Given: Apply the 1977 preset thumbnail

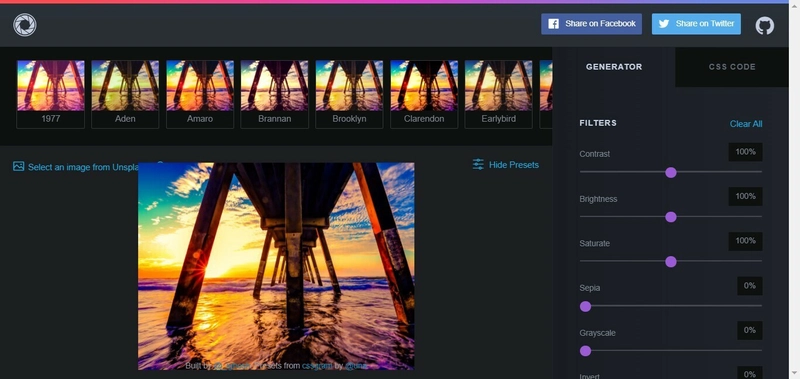Looking at the screenshot, I should (x=51, y=94).
